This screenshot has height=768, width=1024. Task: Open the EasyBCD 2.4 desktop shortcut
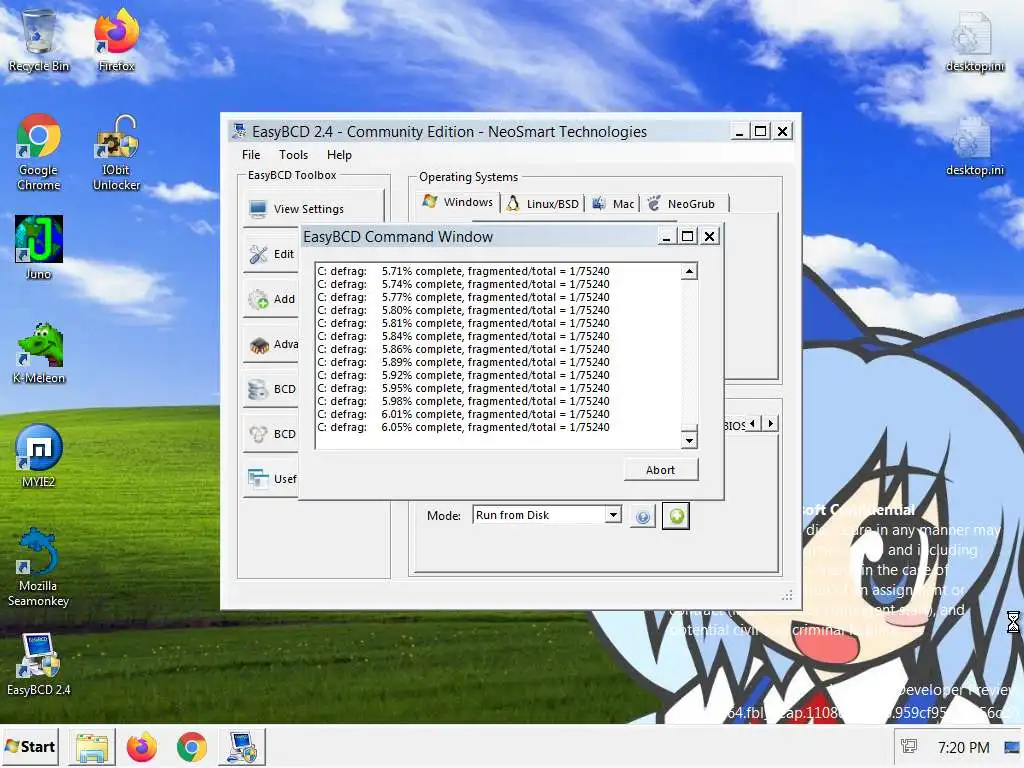point(39,665)
